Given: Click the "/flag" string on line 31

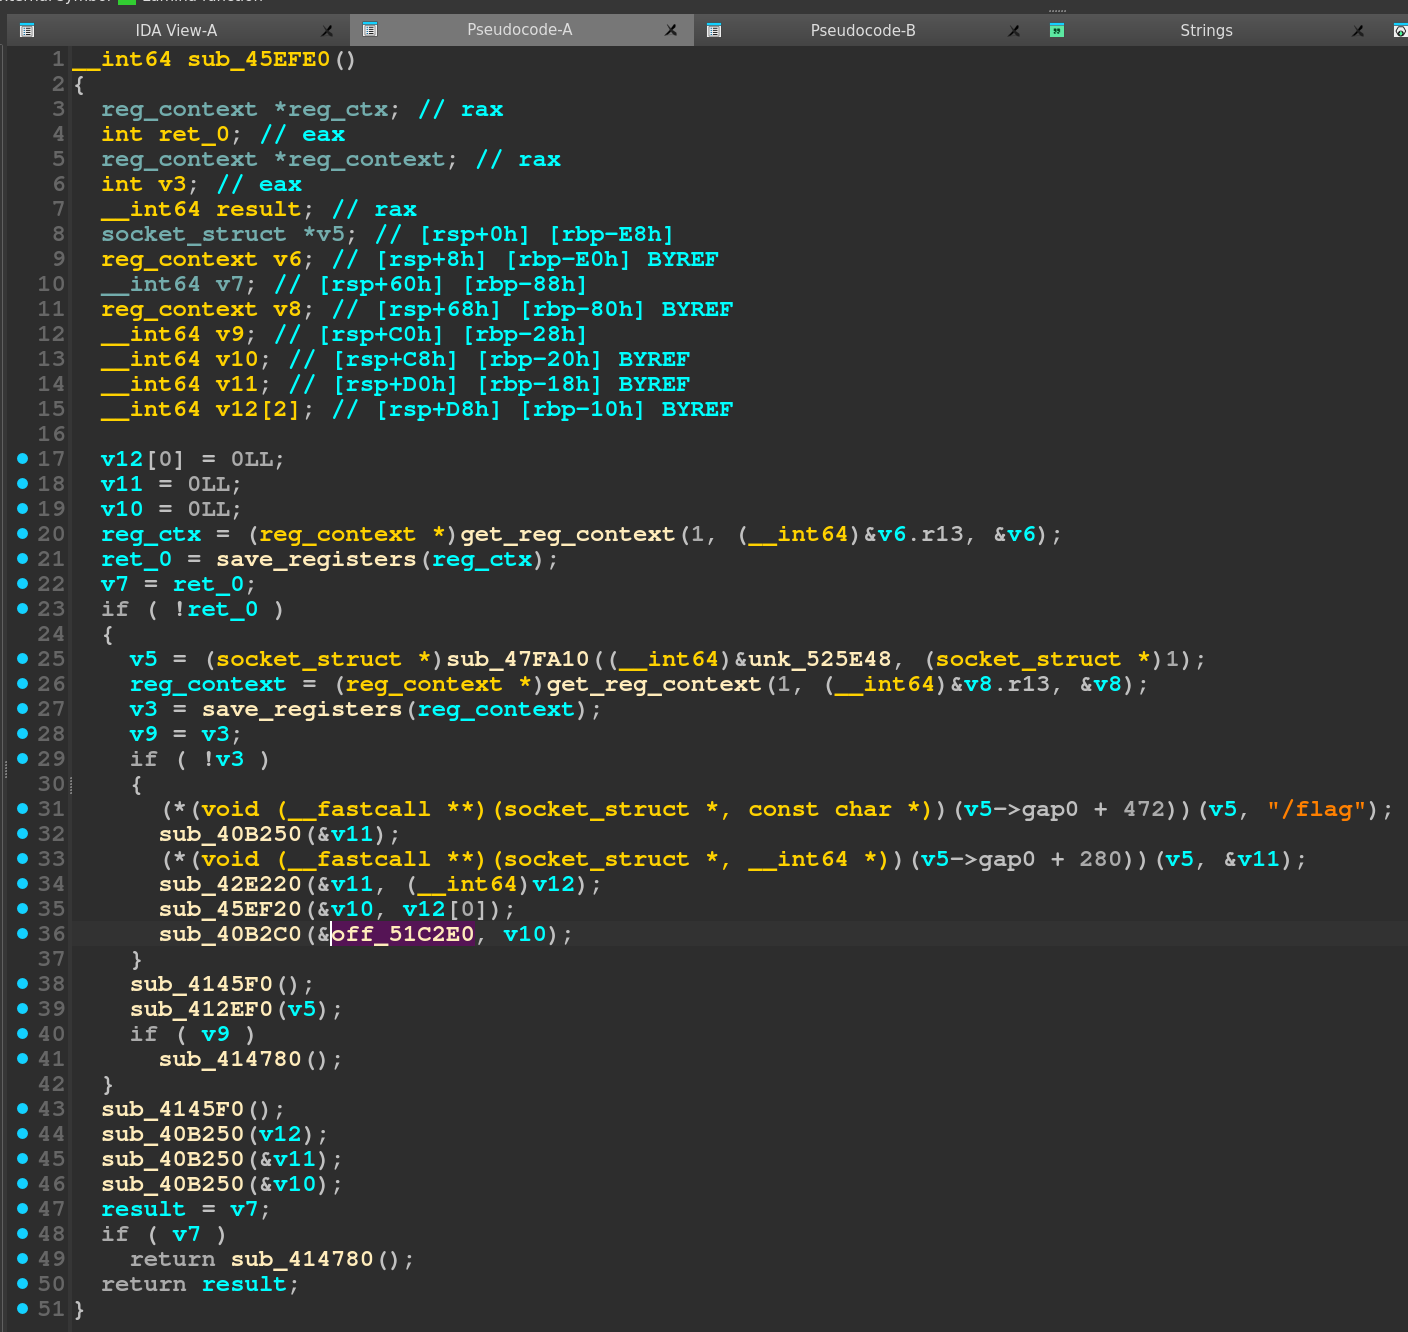Looking at the screenshot, I should [1316, 809].
